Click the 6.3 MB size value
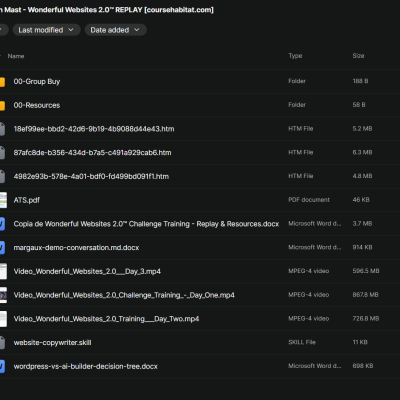 click(362, 152)
